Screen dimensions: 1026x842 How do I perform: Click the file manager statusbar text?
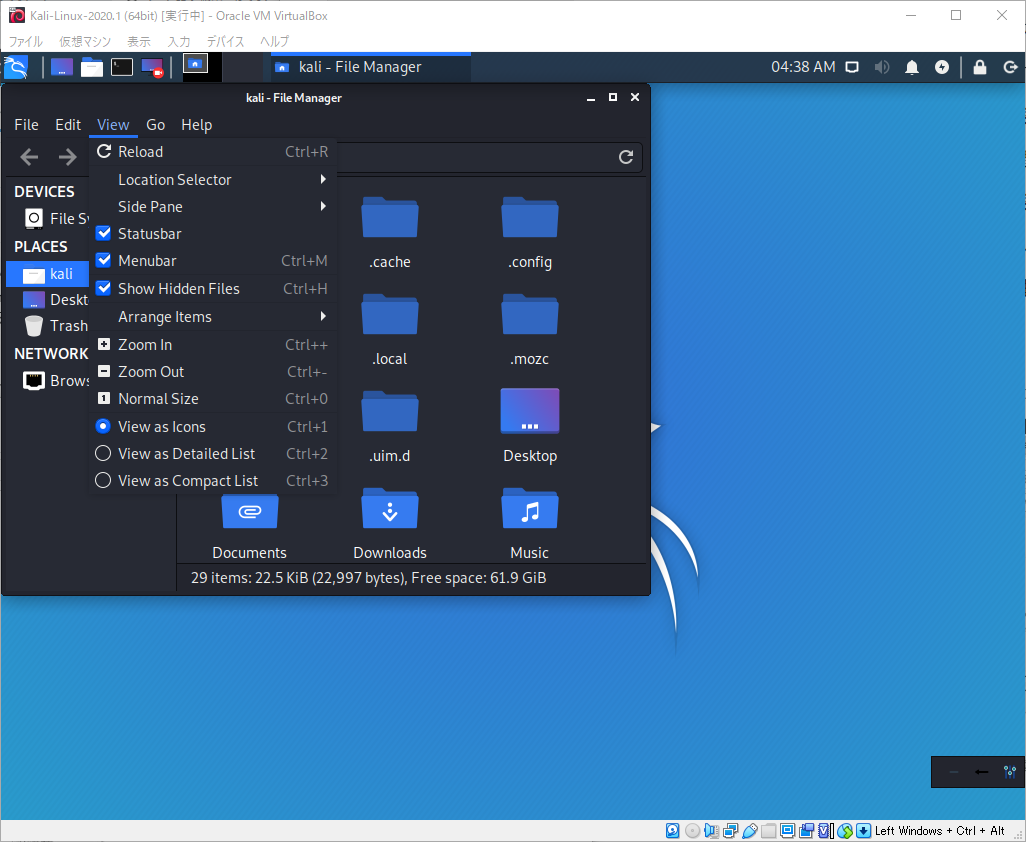368,578
